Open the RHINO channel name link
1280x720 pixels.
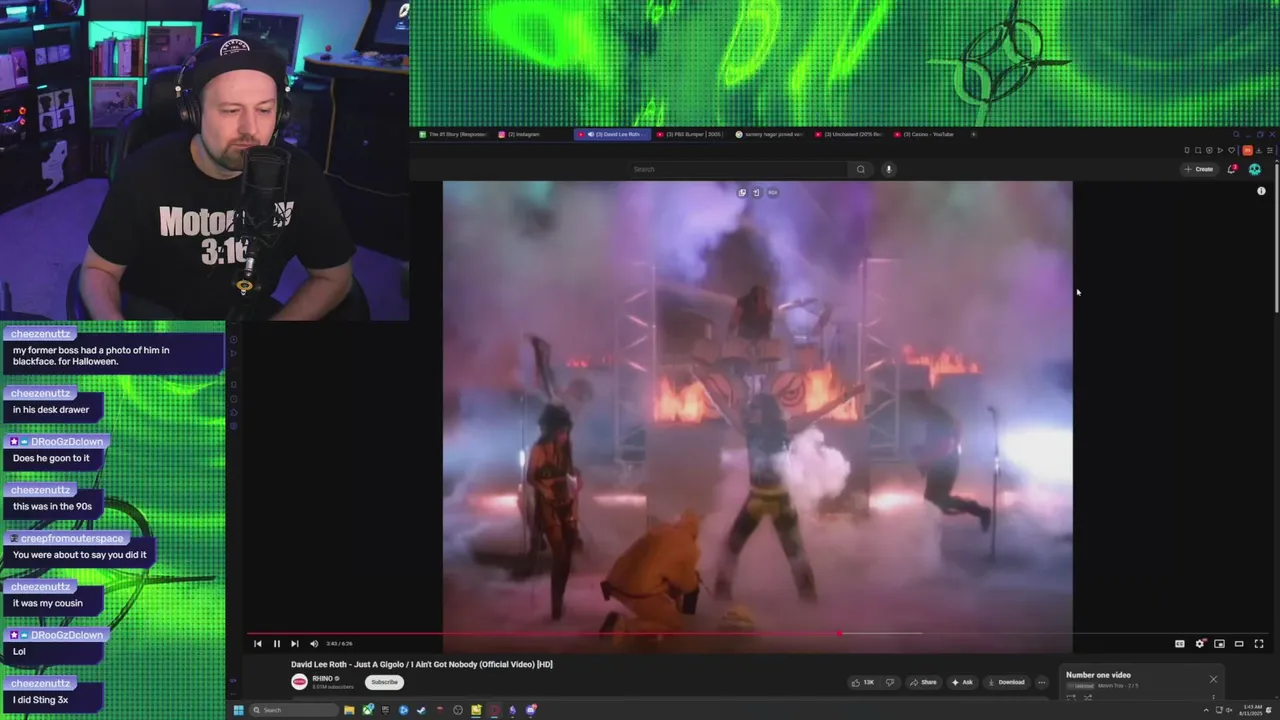pos(323,678)
